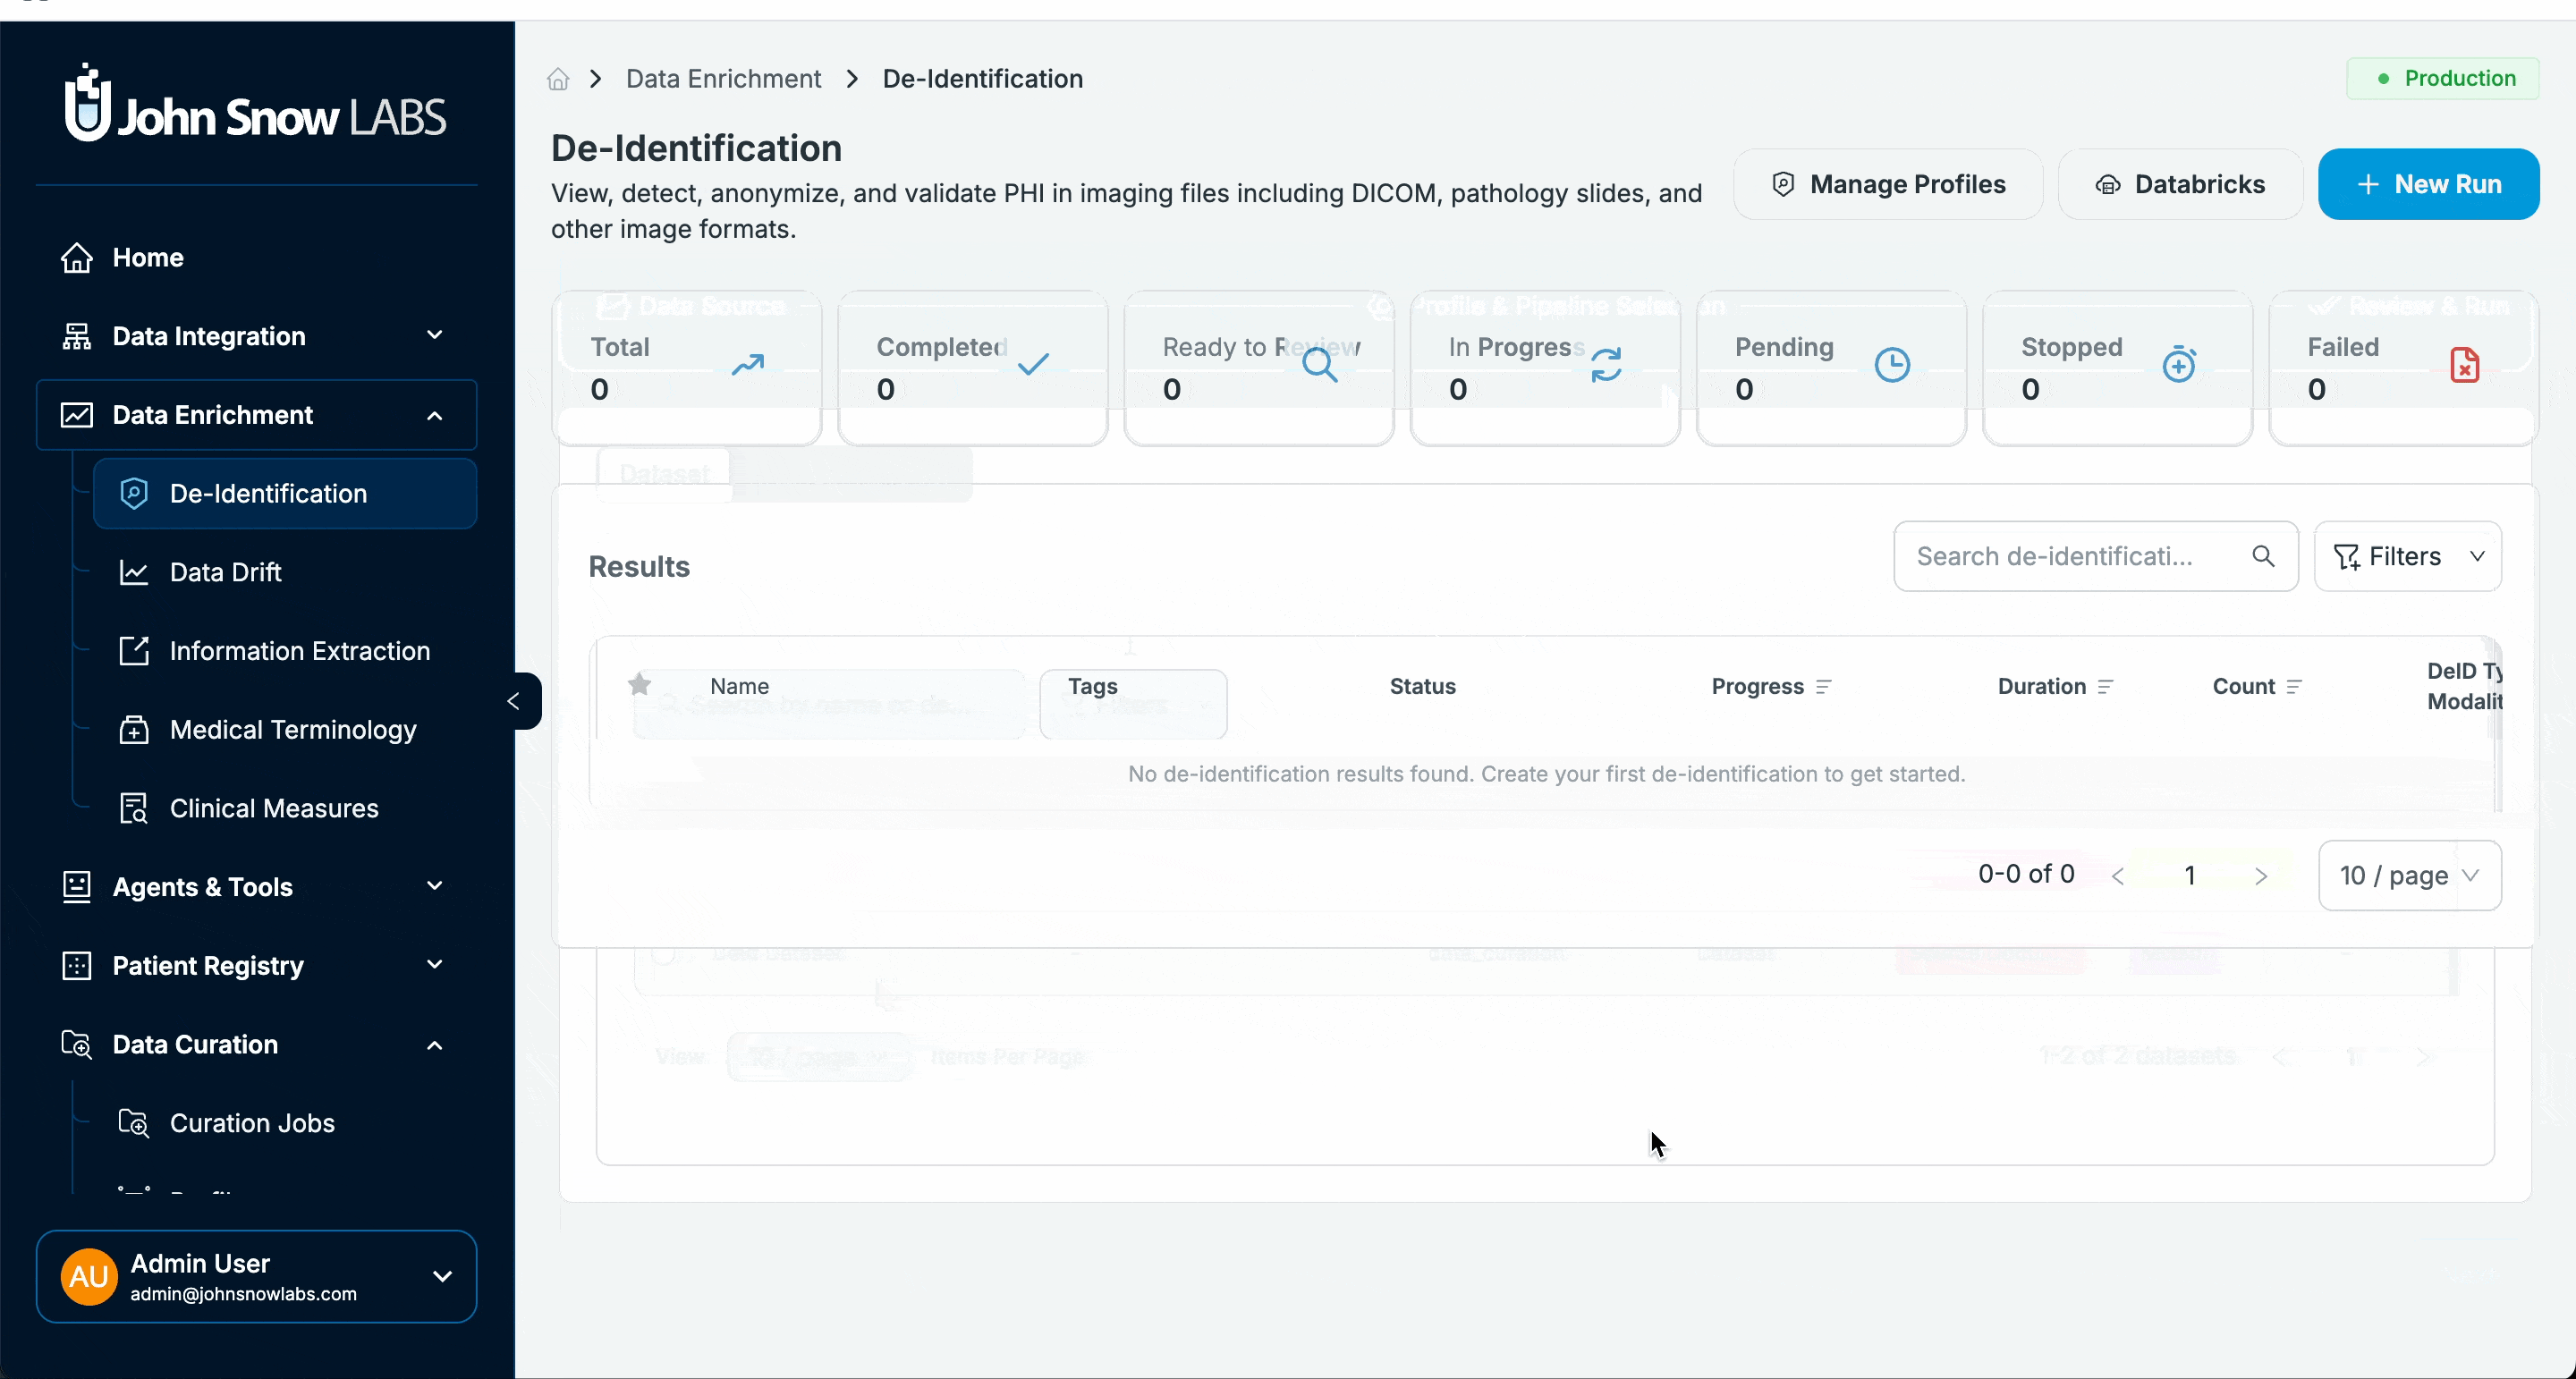Sort by Progress column icon

1824,687
